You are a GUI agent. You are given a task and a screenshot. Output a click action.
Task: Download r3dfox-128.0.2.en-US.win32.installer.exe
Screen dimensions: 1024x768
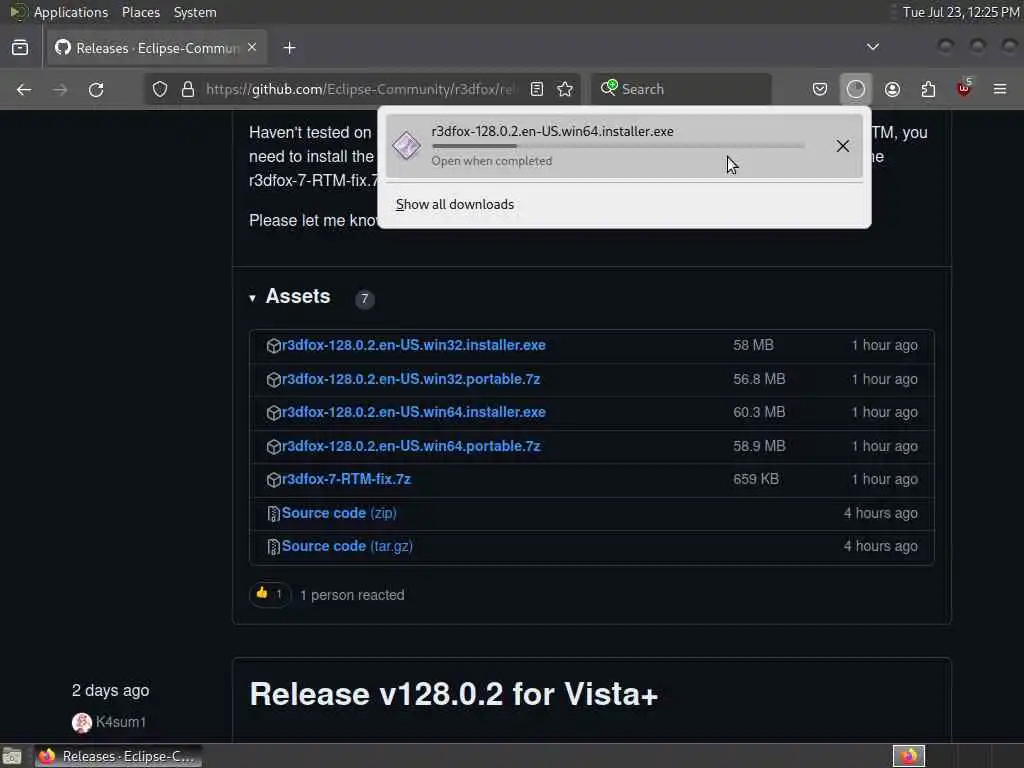point(413,345)
